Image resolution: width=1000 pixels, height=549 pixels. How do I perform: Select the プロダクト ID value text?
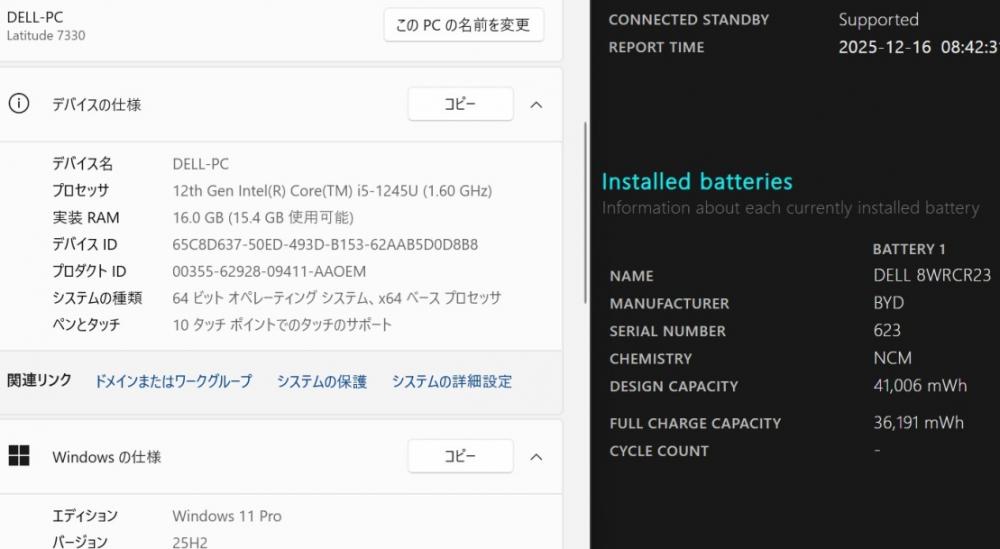(x=269, y=271)
